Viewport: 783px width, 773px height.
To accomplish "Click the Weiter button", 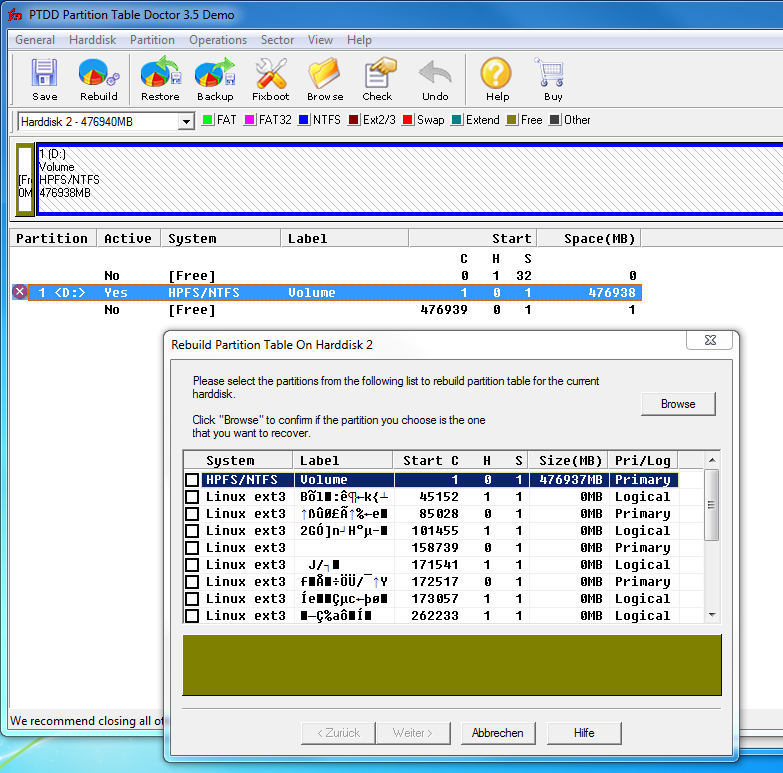I will pyautogui.click(x=413, y=733).
